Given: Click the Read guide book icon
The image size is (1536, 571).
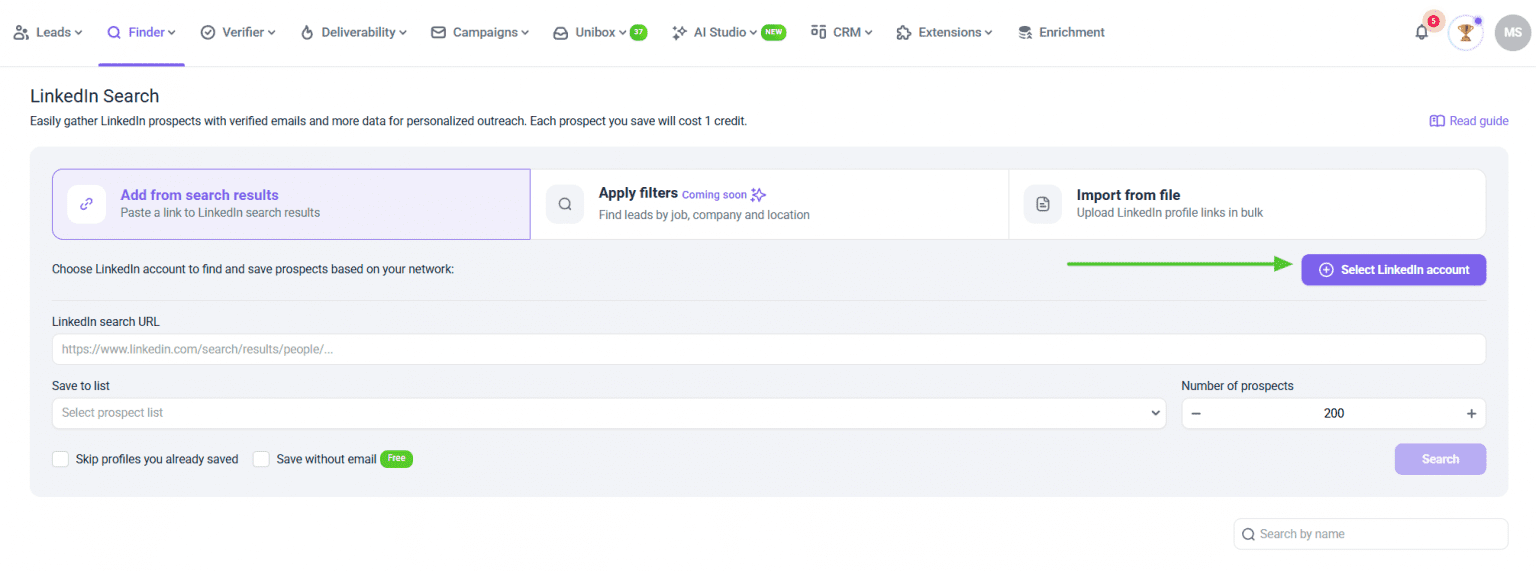Looking at the screenshot, I should (1437, 121).
